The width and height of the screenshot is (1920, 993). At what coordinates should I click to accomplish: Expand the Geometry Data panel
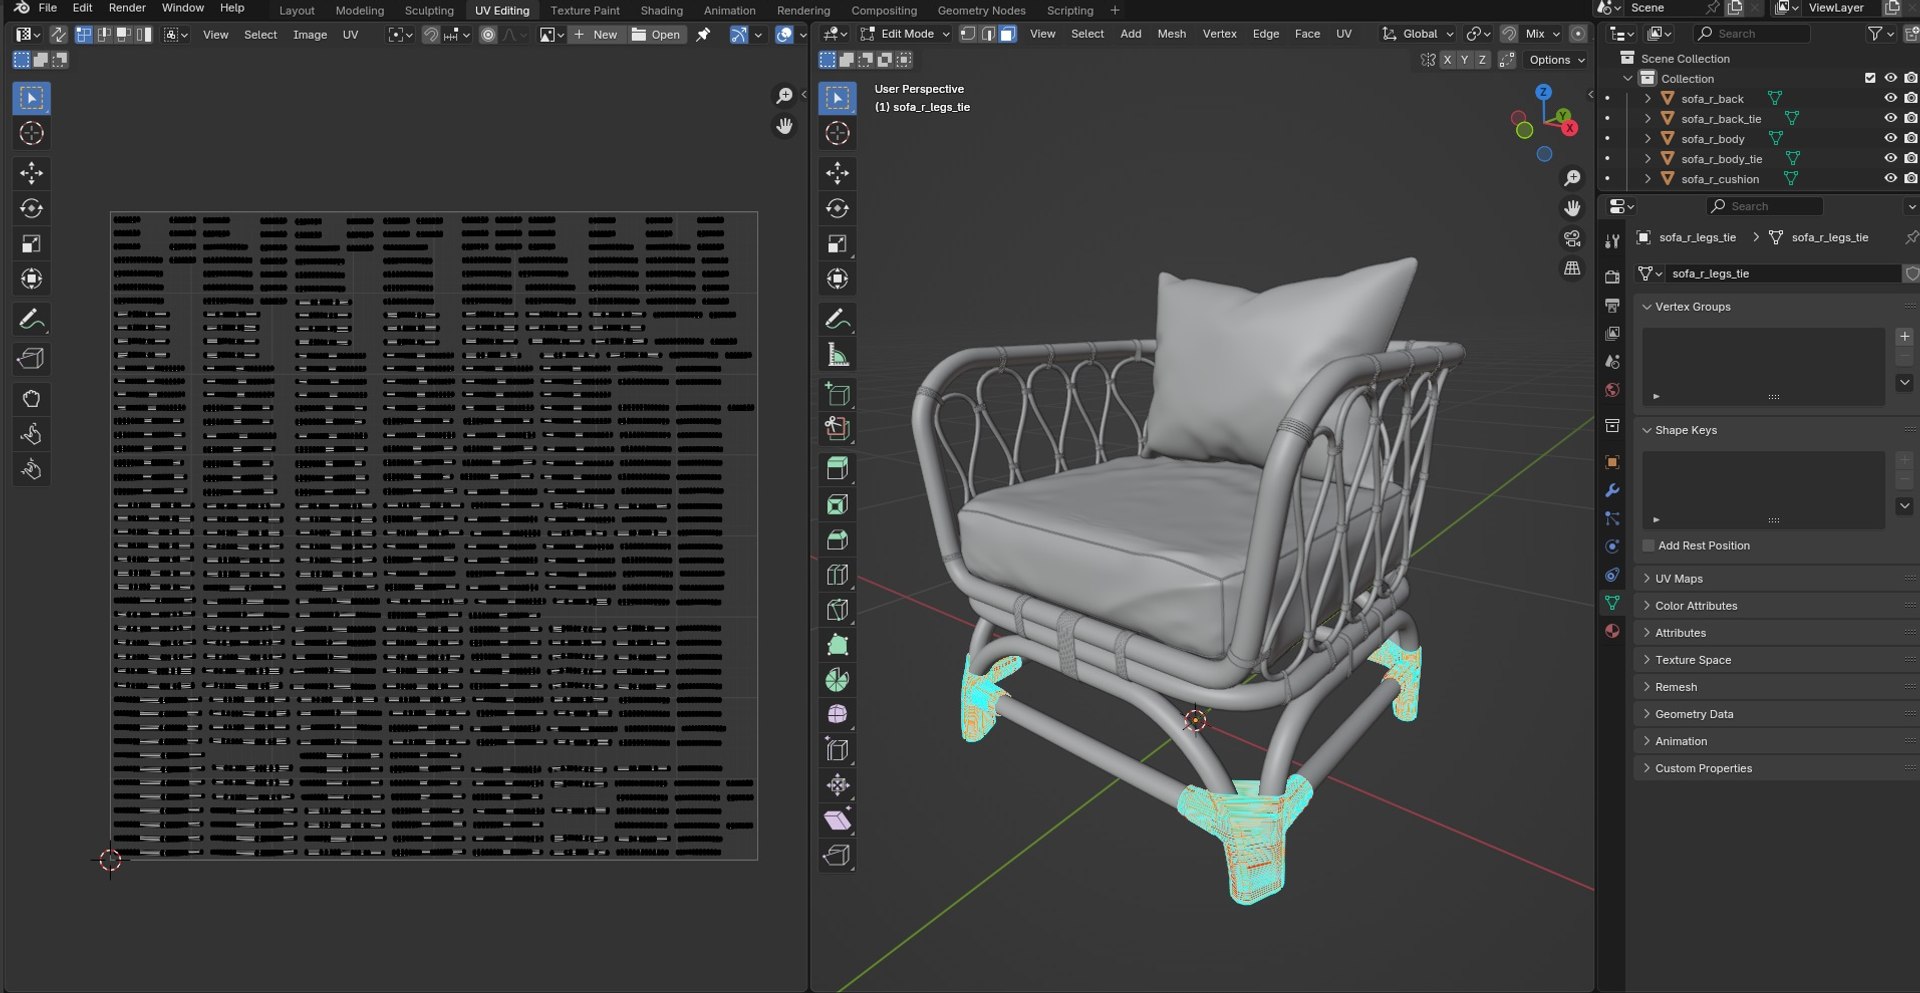[x=1694, y=714]
